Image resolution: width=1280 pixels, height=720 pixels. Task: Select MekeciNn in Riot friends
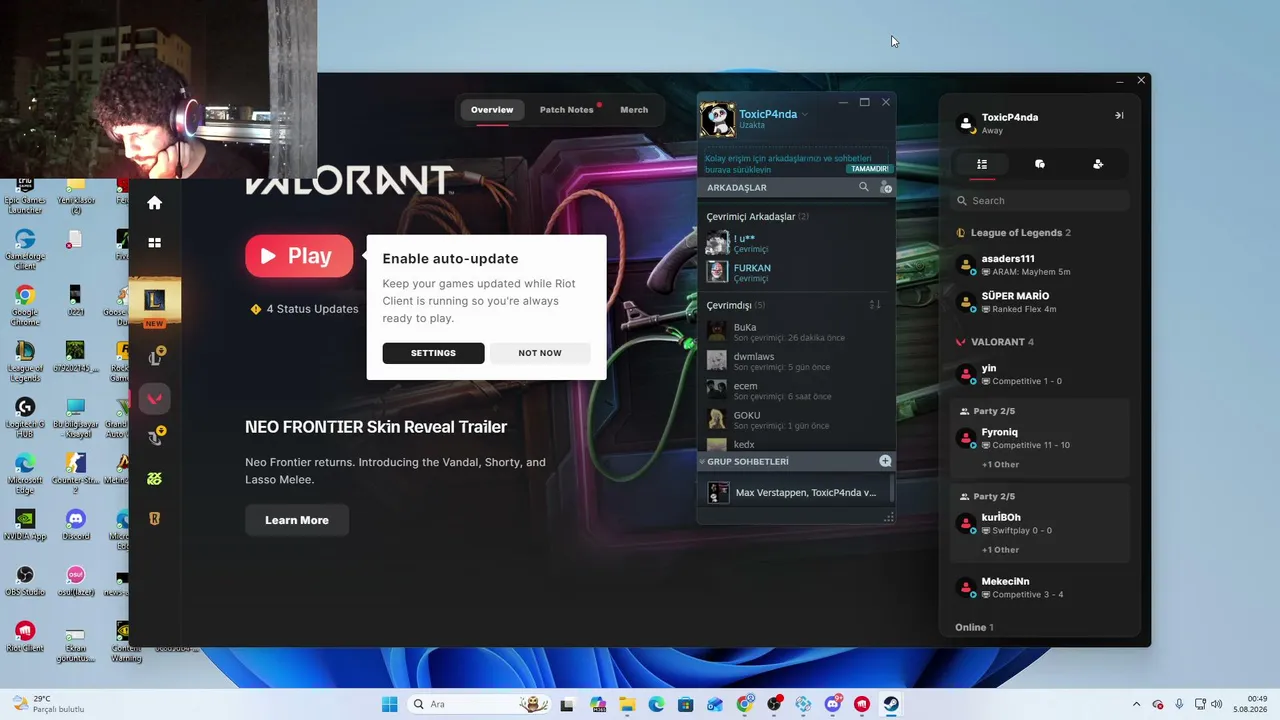click(1040, 587)
